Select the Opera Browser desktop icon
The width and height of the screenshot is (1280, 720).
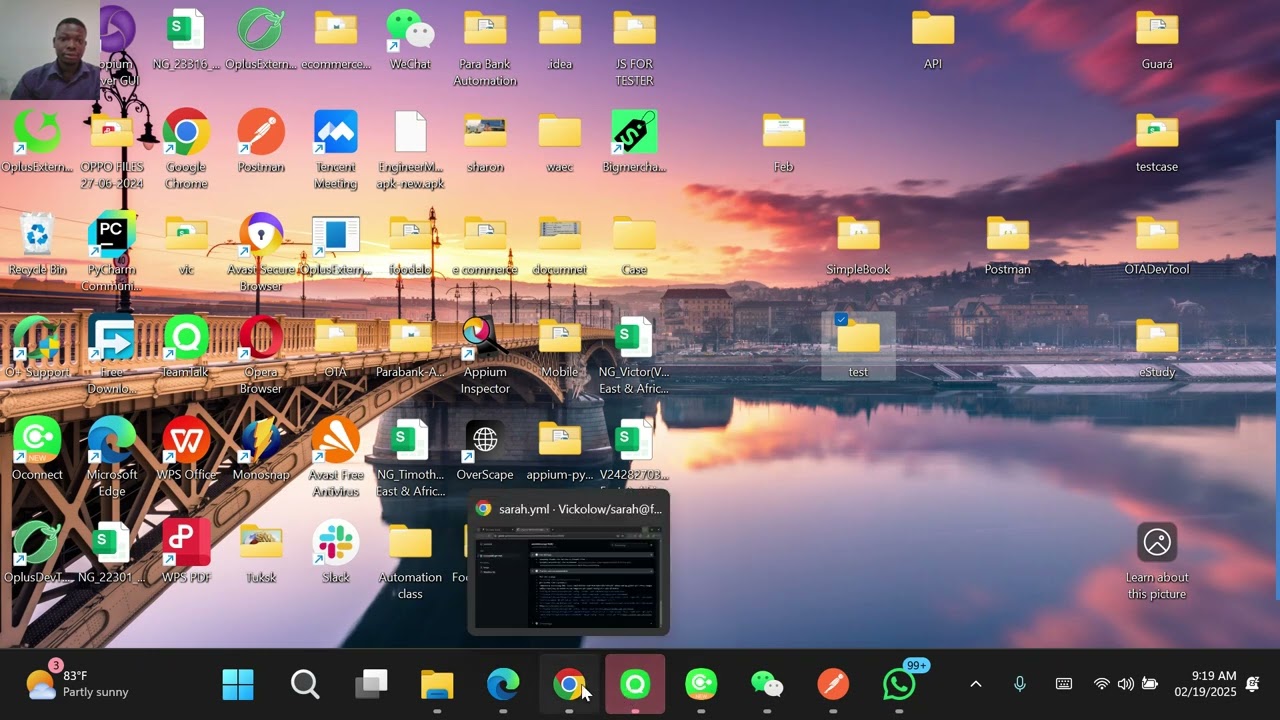[x=261, y=354]
